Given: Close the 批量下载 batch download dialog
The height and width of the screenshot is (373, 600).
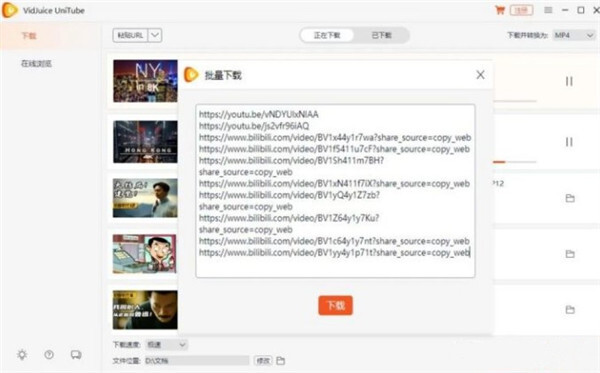Looking at the screenshot, I should tap(480, 75).
